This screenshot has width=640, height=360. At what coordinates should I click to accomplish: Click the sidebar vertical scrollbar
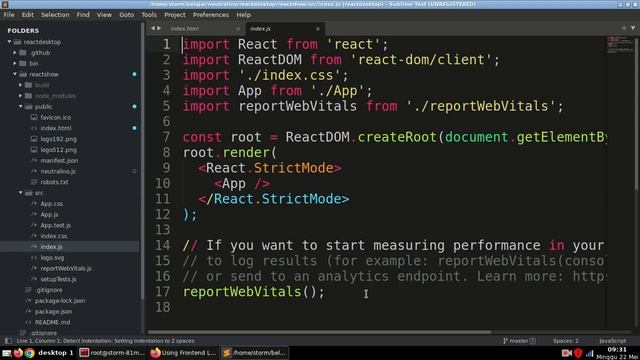(x=142, y=161)
